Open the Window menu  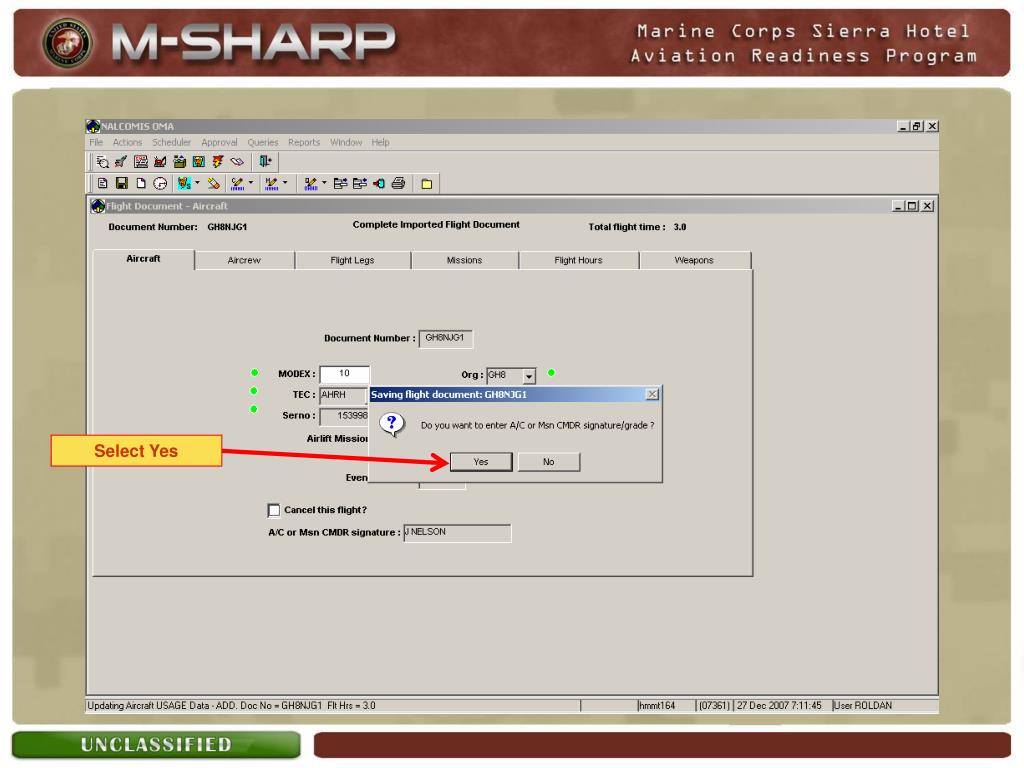pos(346,142)
